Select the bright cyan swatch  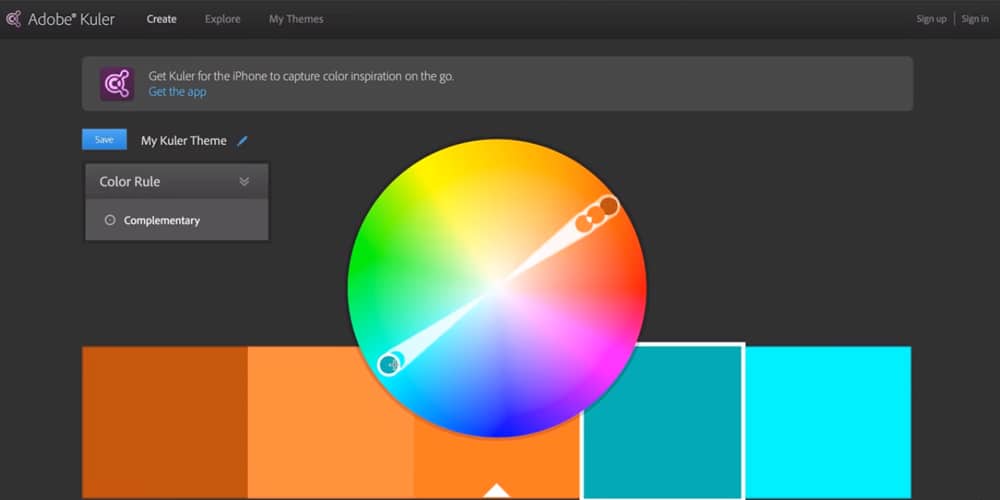coord(828,422)
